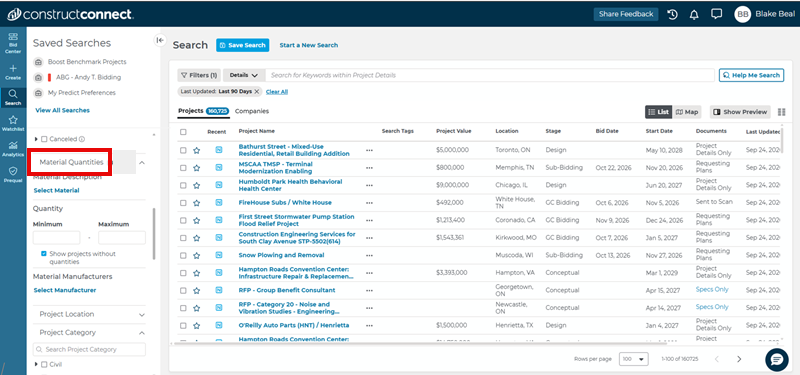Open the notifications bell

coord(694,14)
